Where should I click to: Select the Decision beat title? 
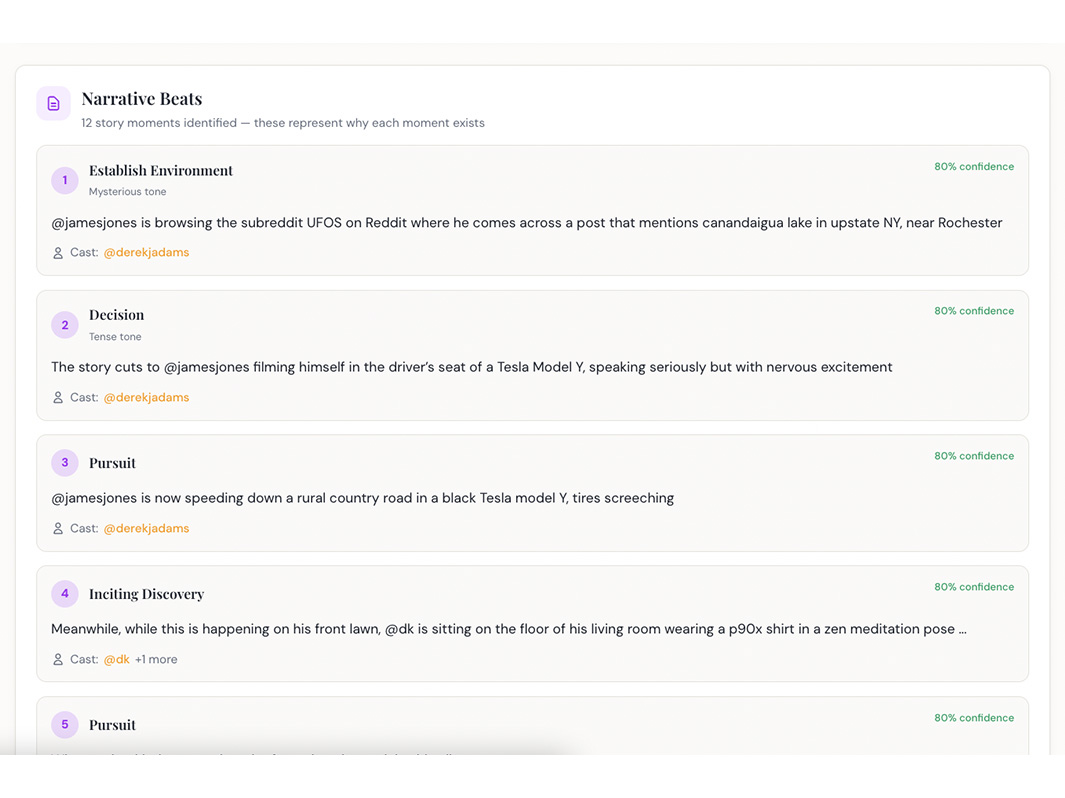116,315
